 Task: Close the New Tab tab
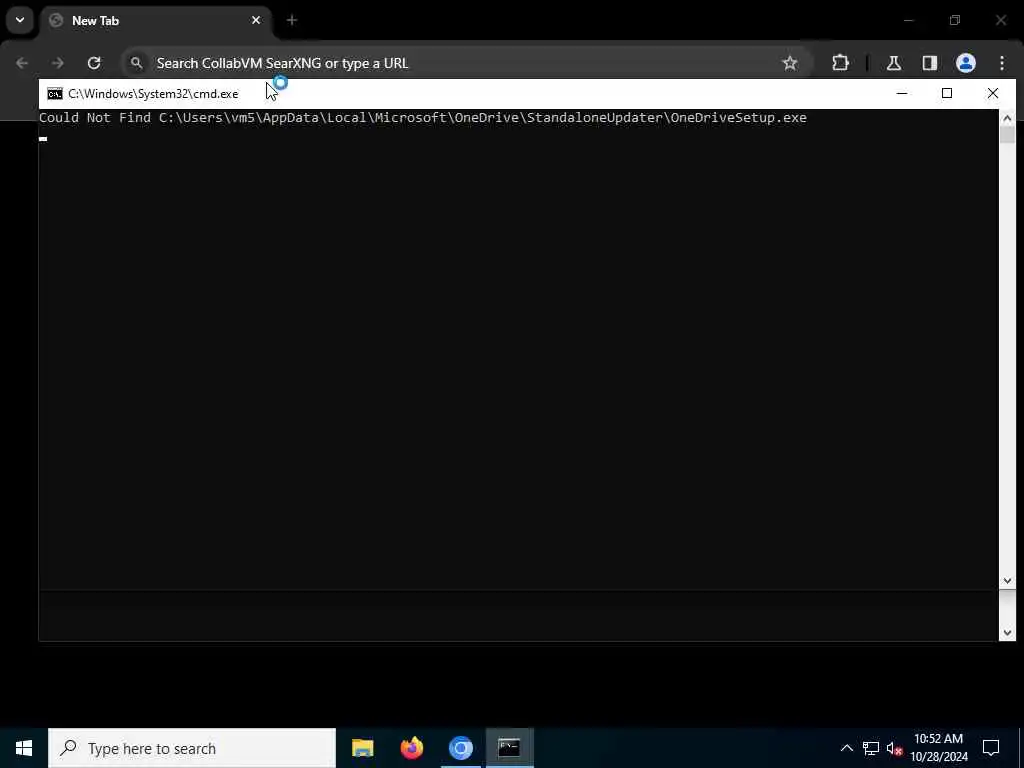click(x=256, y=20)
